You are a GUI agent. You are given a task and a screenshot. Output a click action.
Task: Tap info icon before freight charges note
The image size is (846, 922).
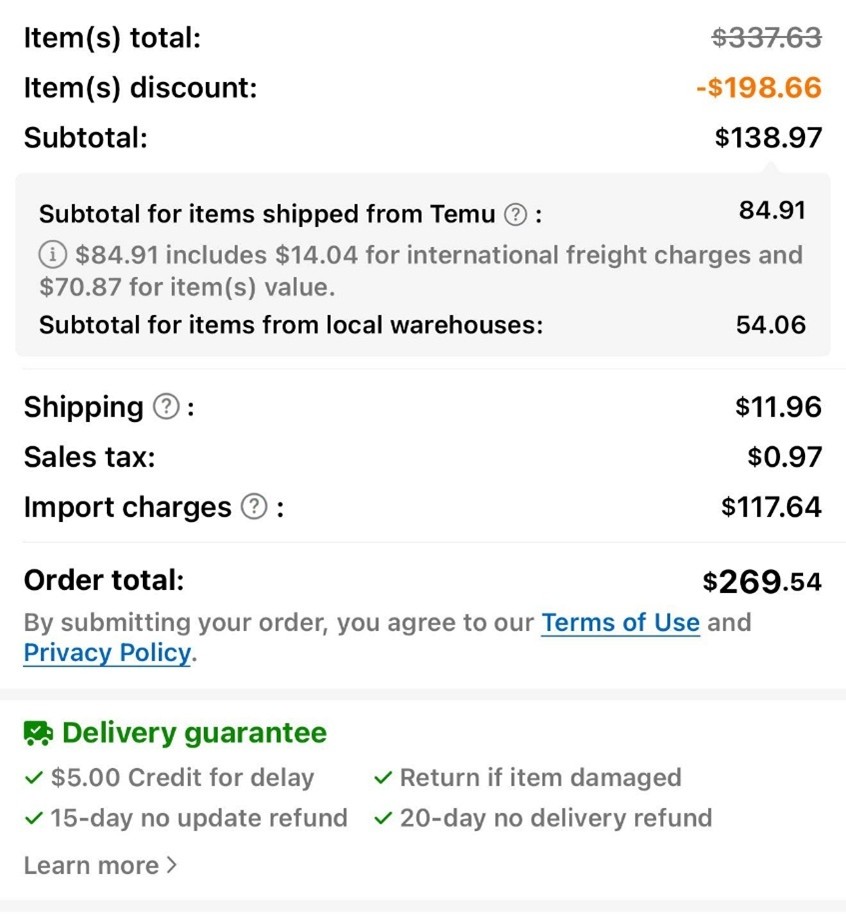[52, 255]
